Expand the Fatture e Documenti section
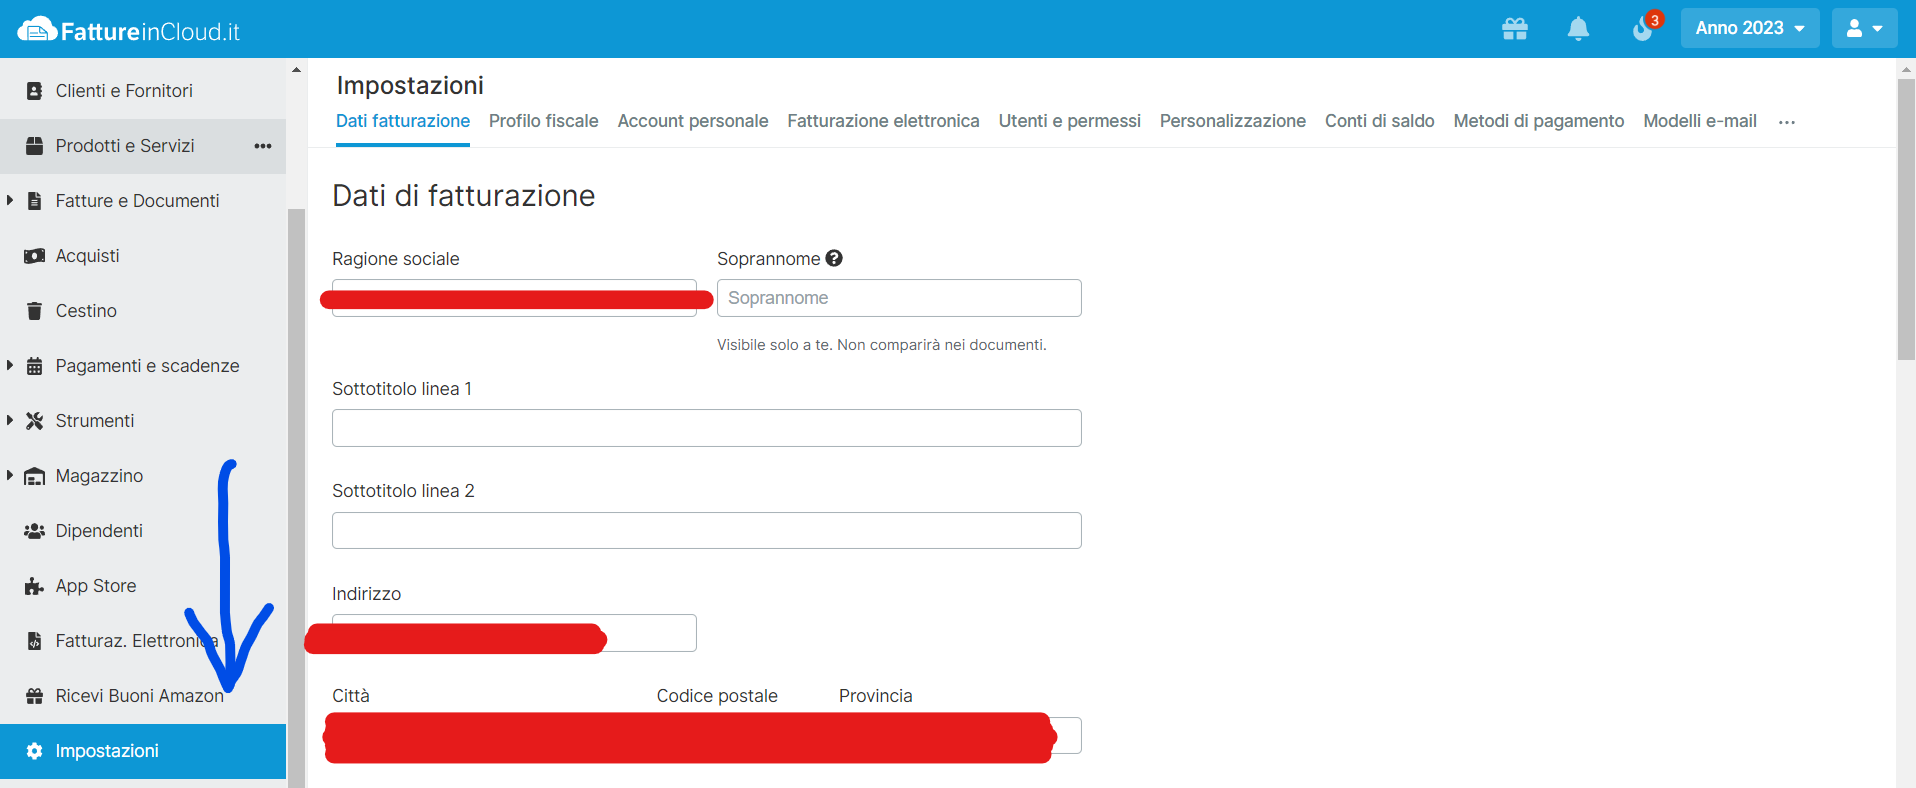Screen dimensions: 1916x788 pyautogui.click(x=10, y=201)
